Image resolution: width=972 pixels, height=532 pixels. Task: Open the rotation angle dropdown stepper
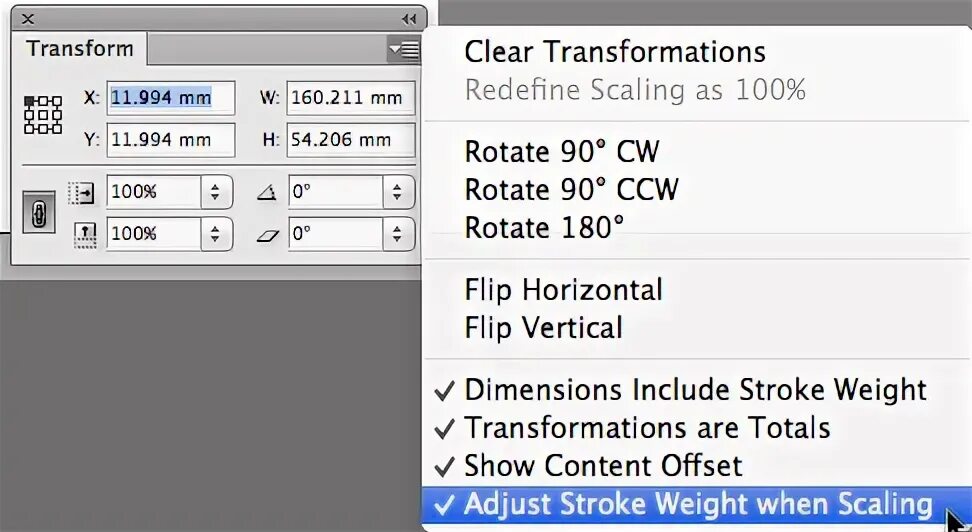pos(397,192)
